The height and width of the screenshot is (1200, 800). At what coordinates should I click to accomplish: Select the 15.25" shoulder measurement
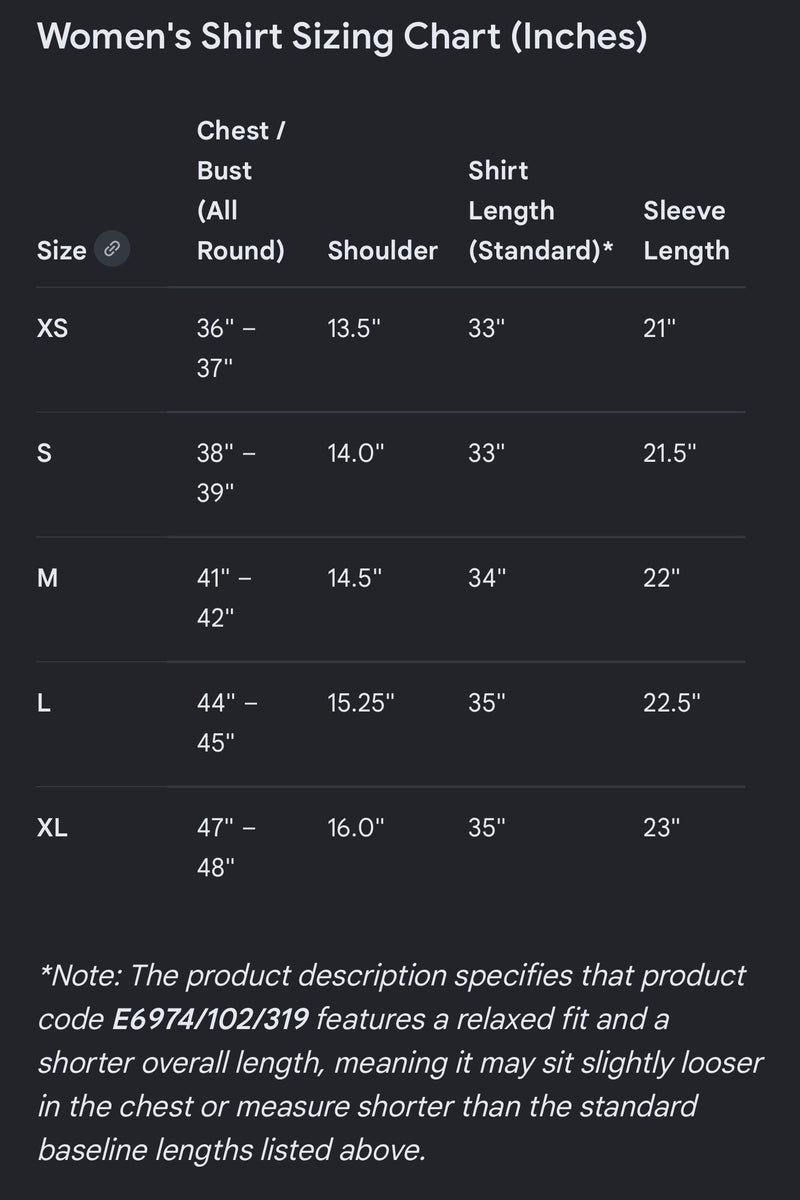[362, 702]
